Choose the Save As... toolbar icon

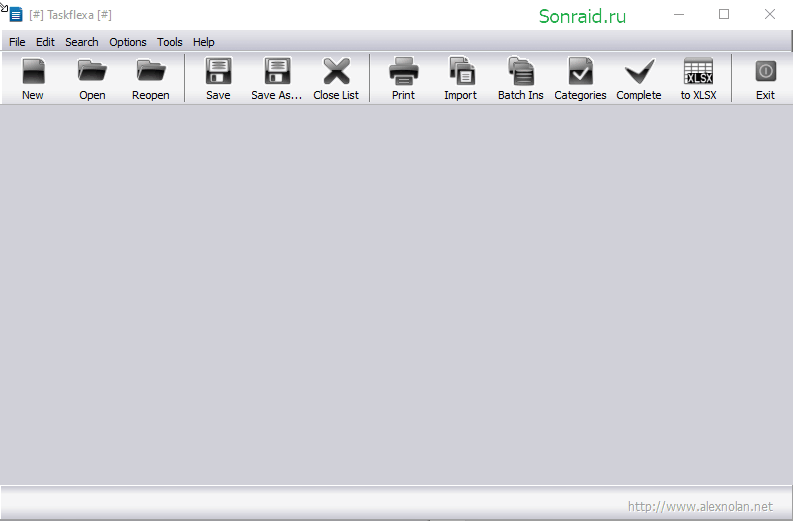pos(277,71)
